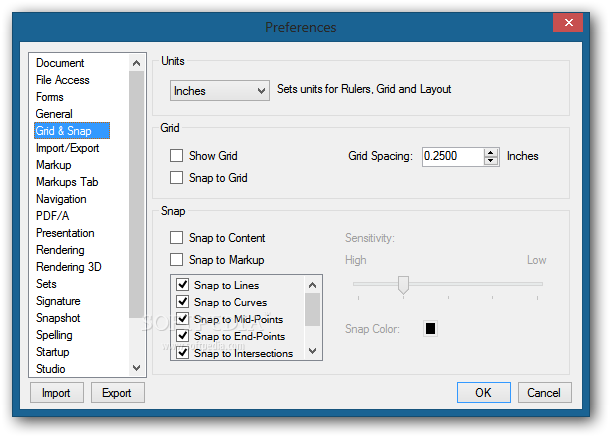610x437 pixels.
Task: Uncheck Snap to Mid-Points option
Action: point(182,319)
